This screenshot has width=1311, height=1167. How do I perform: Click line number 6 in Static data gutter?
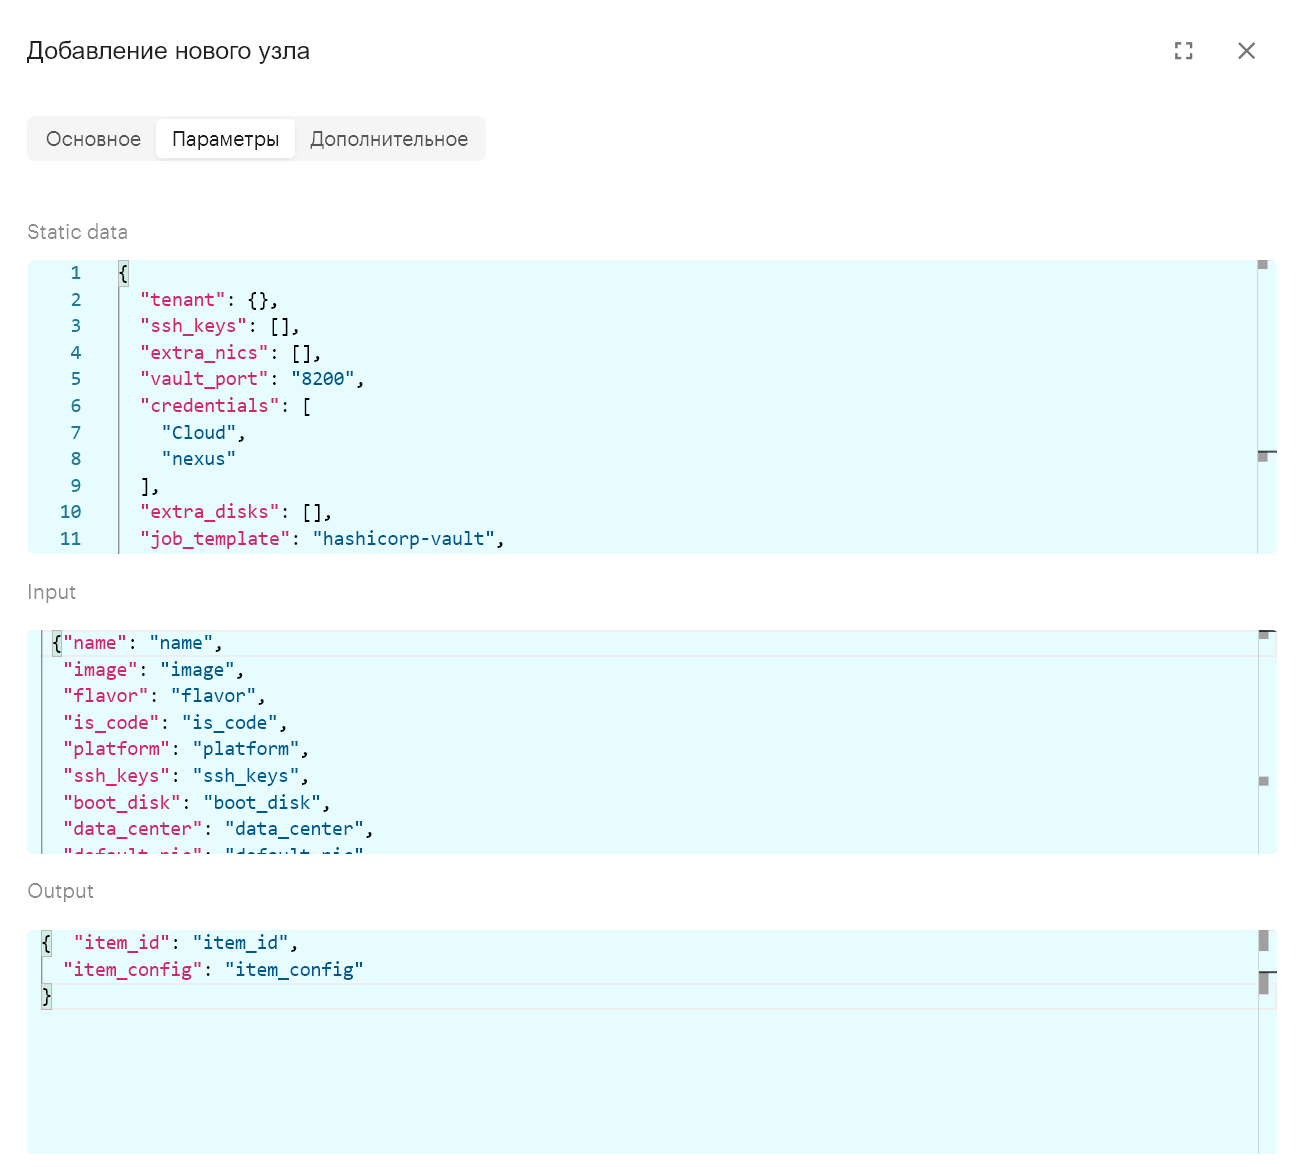click(75, 406)
